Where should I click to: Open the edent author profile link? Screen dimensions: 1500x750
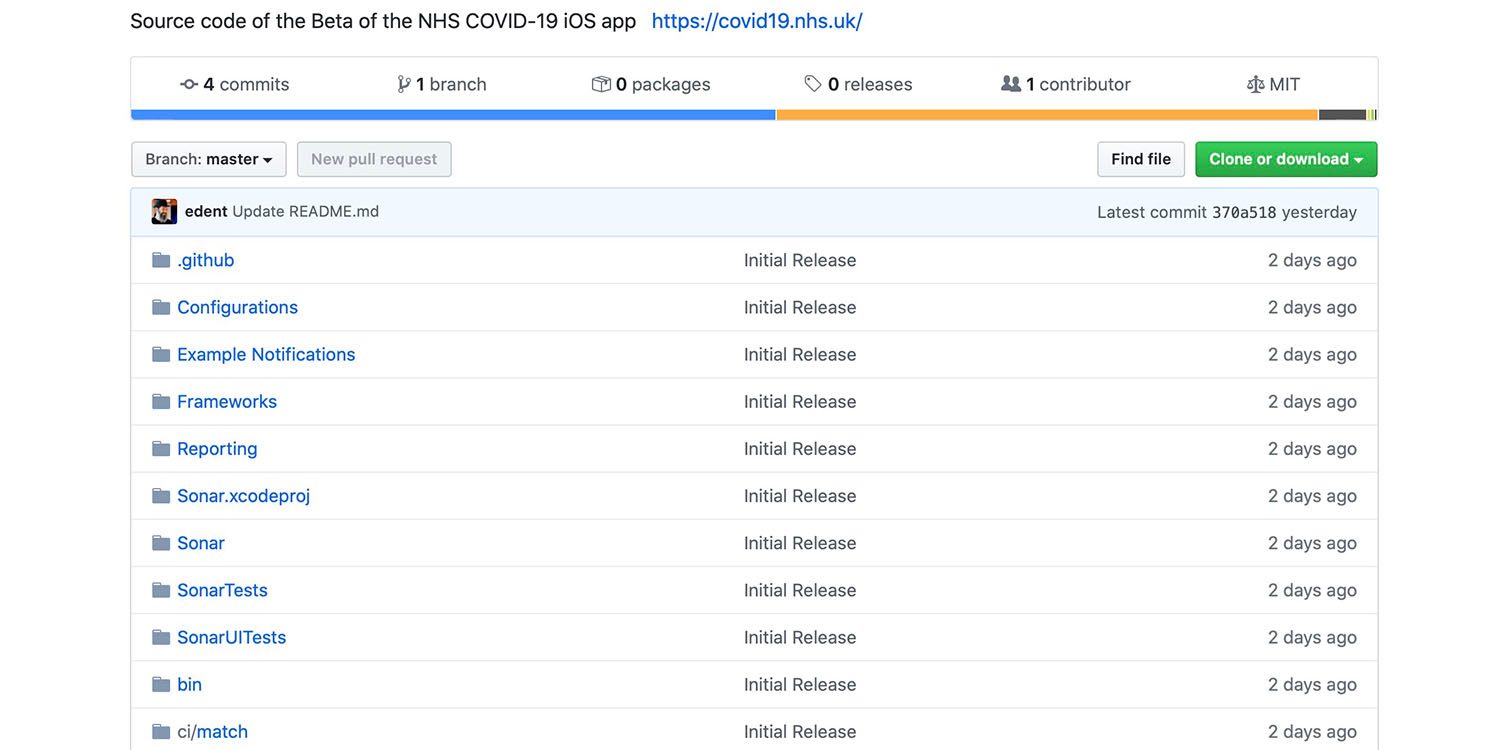(x=206, y=212)
